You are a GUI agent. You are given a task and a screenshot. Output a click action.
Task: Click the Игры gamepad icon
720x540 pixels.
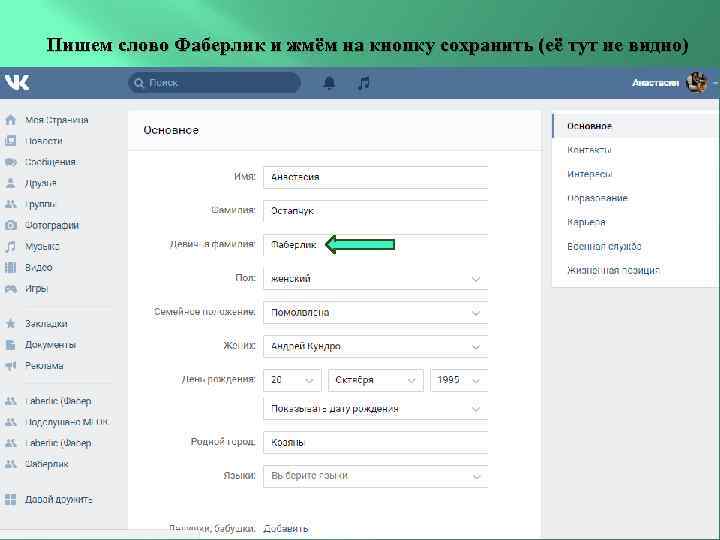(11, 288)
